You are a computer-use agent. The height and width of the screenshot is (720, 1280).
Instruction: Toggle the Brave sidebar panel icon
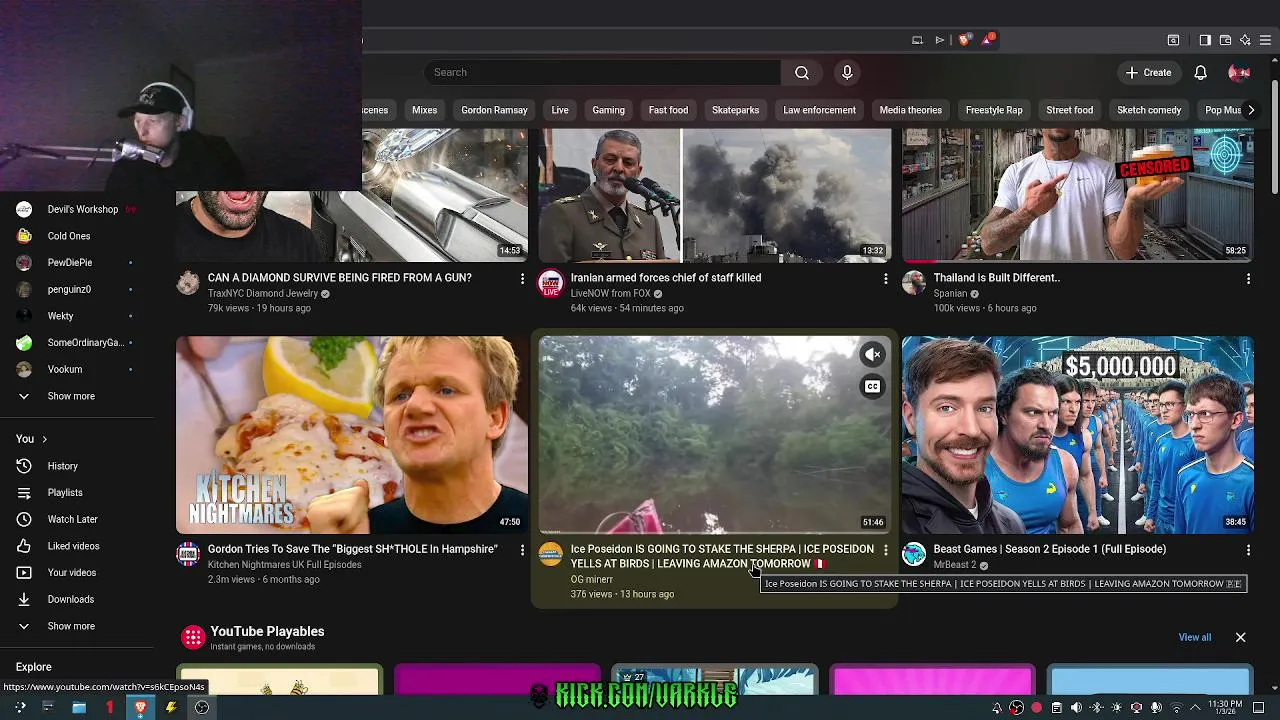1205,40
